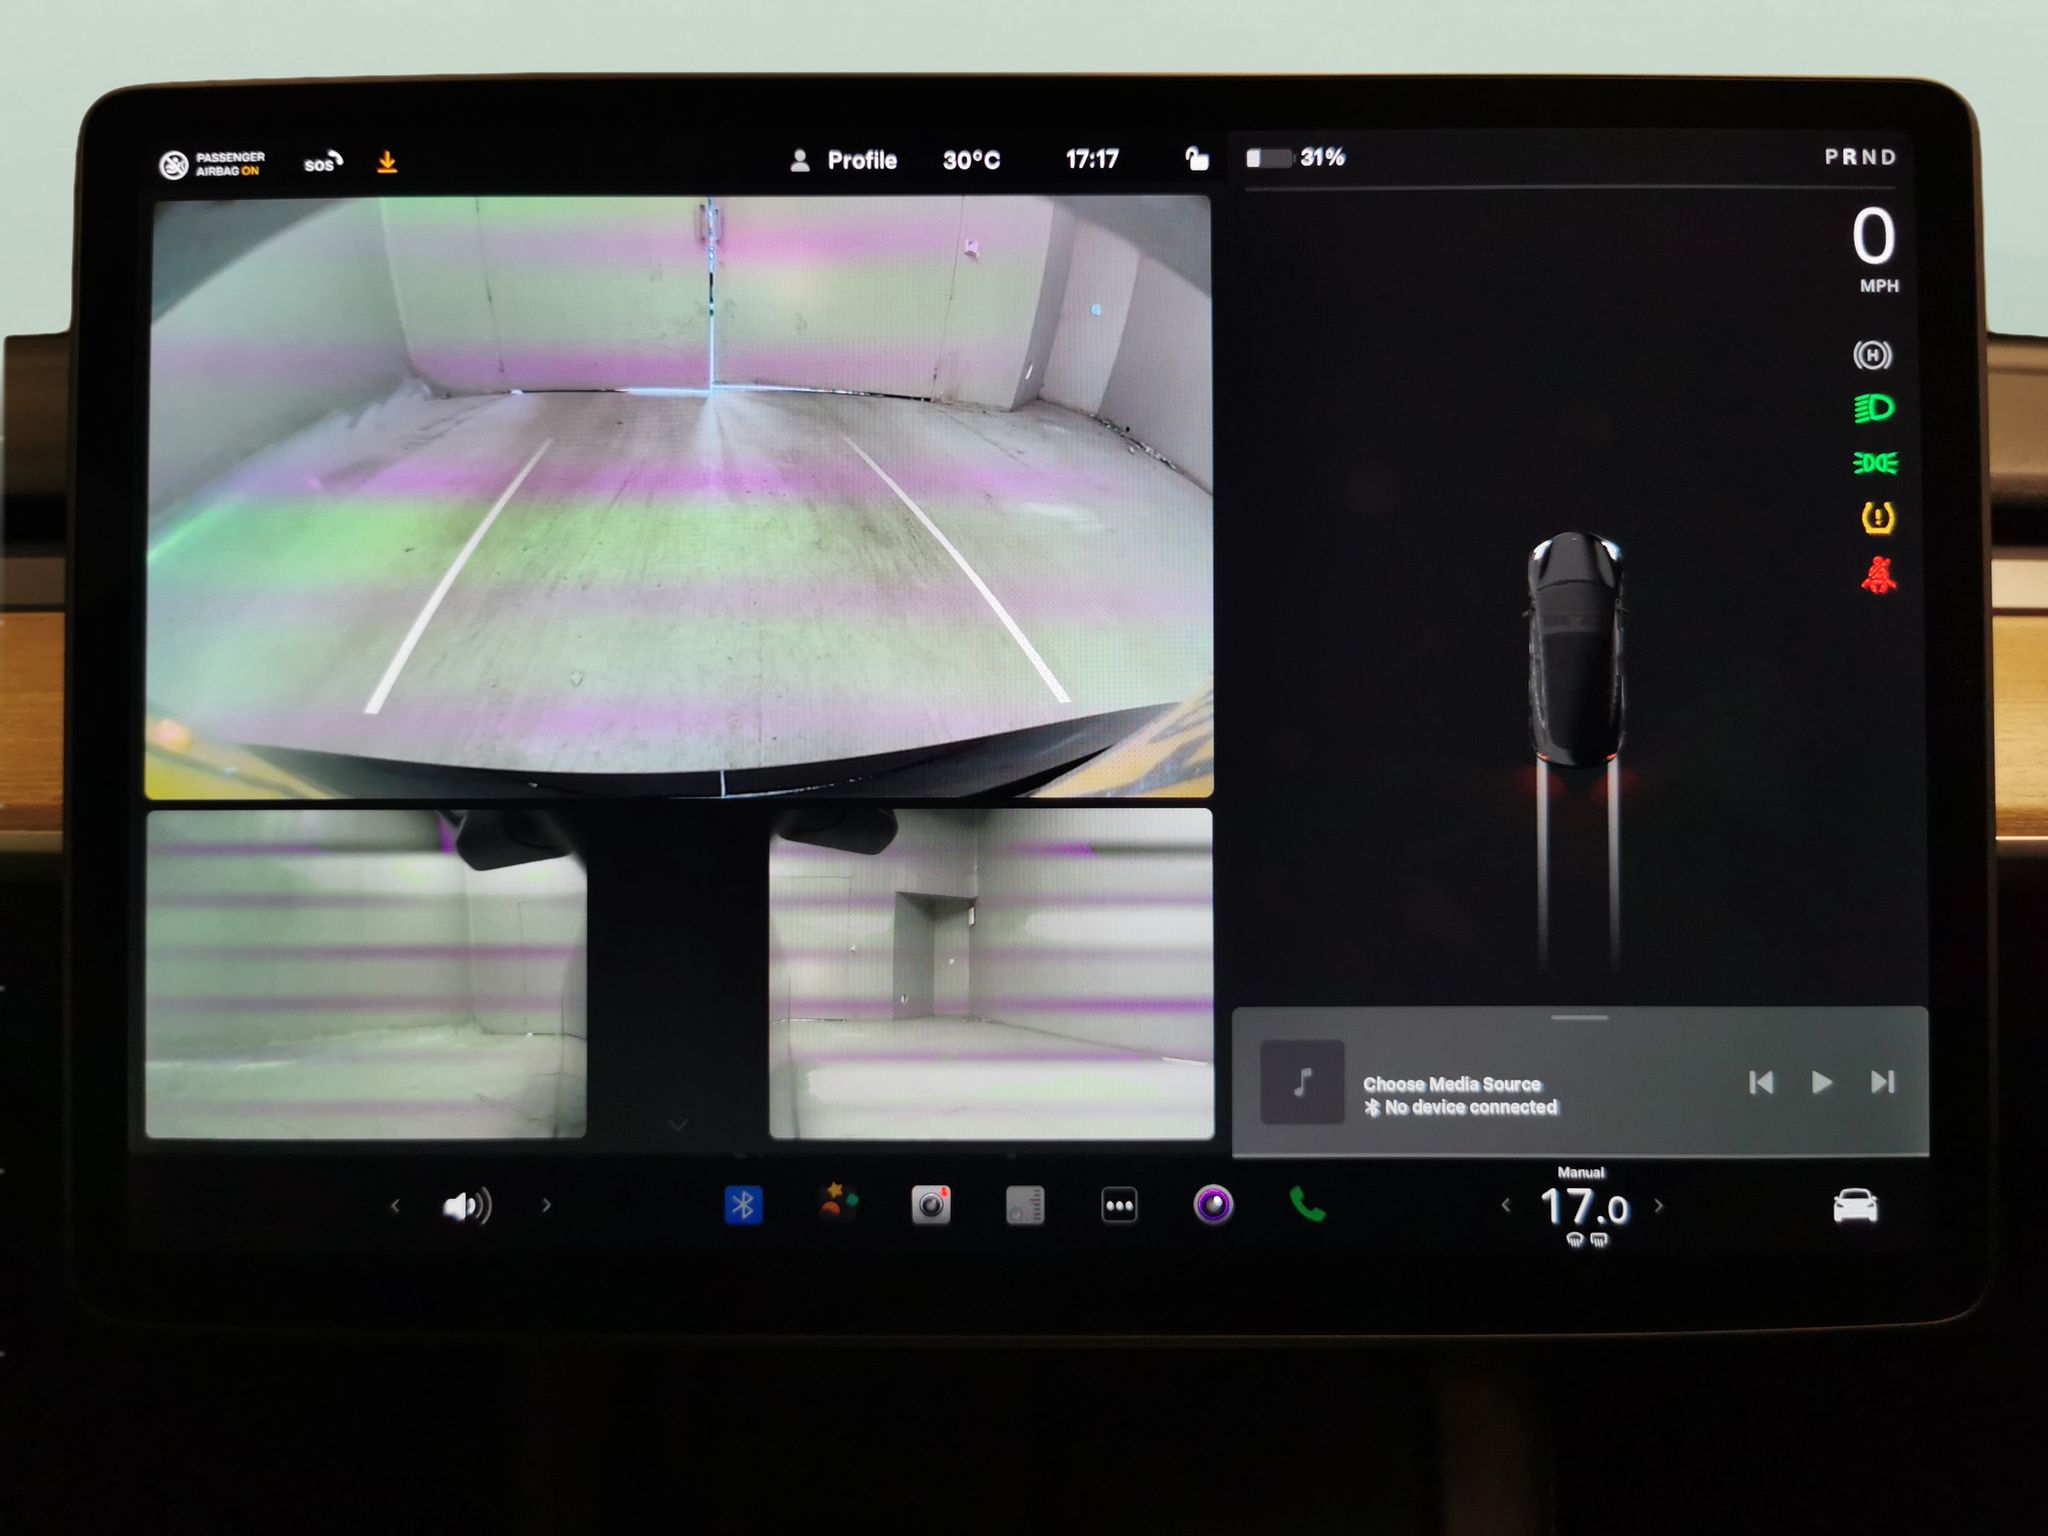Select the rear backup camera view
The height and width of the screenshot is (1536, 2048).
coord(679,497)
